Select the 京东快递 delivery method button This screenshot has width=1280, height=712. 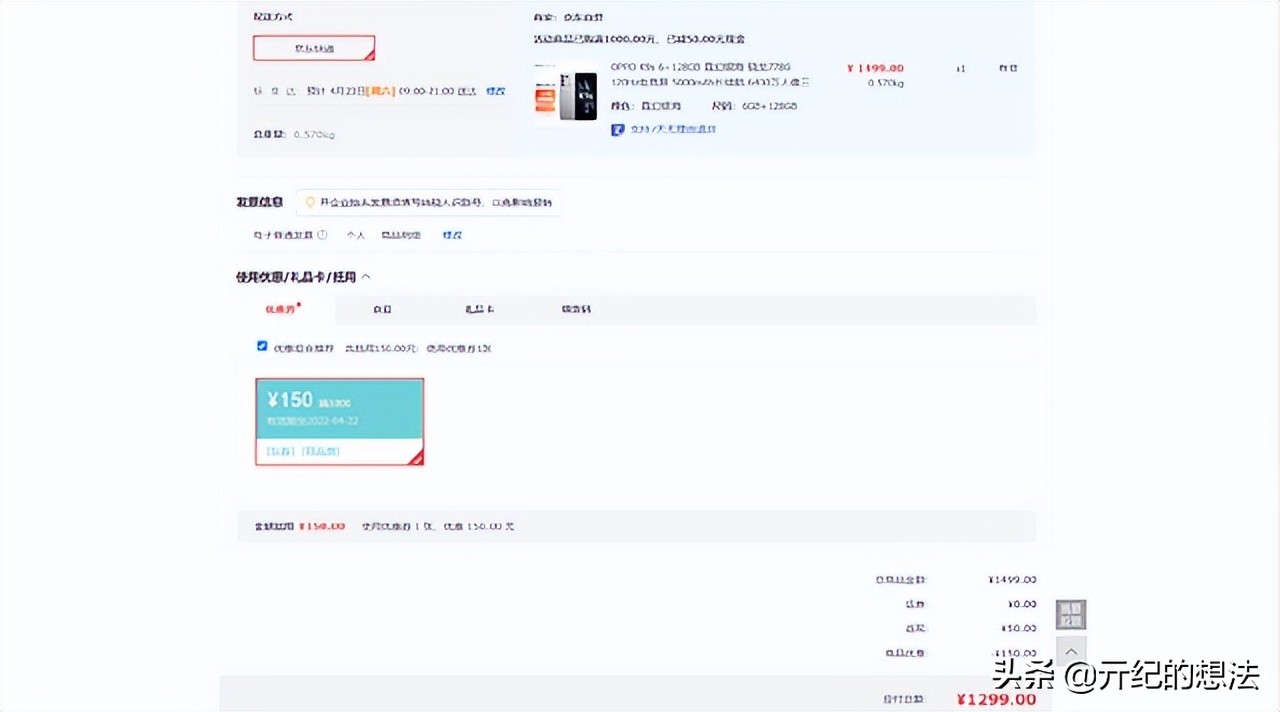[314, 47]
